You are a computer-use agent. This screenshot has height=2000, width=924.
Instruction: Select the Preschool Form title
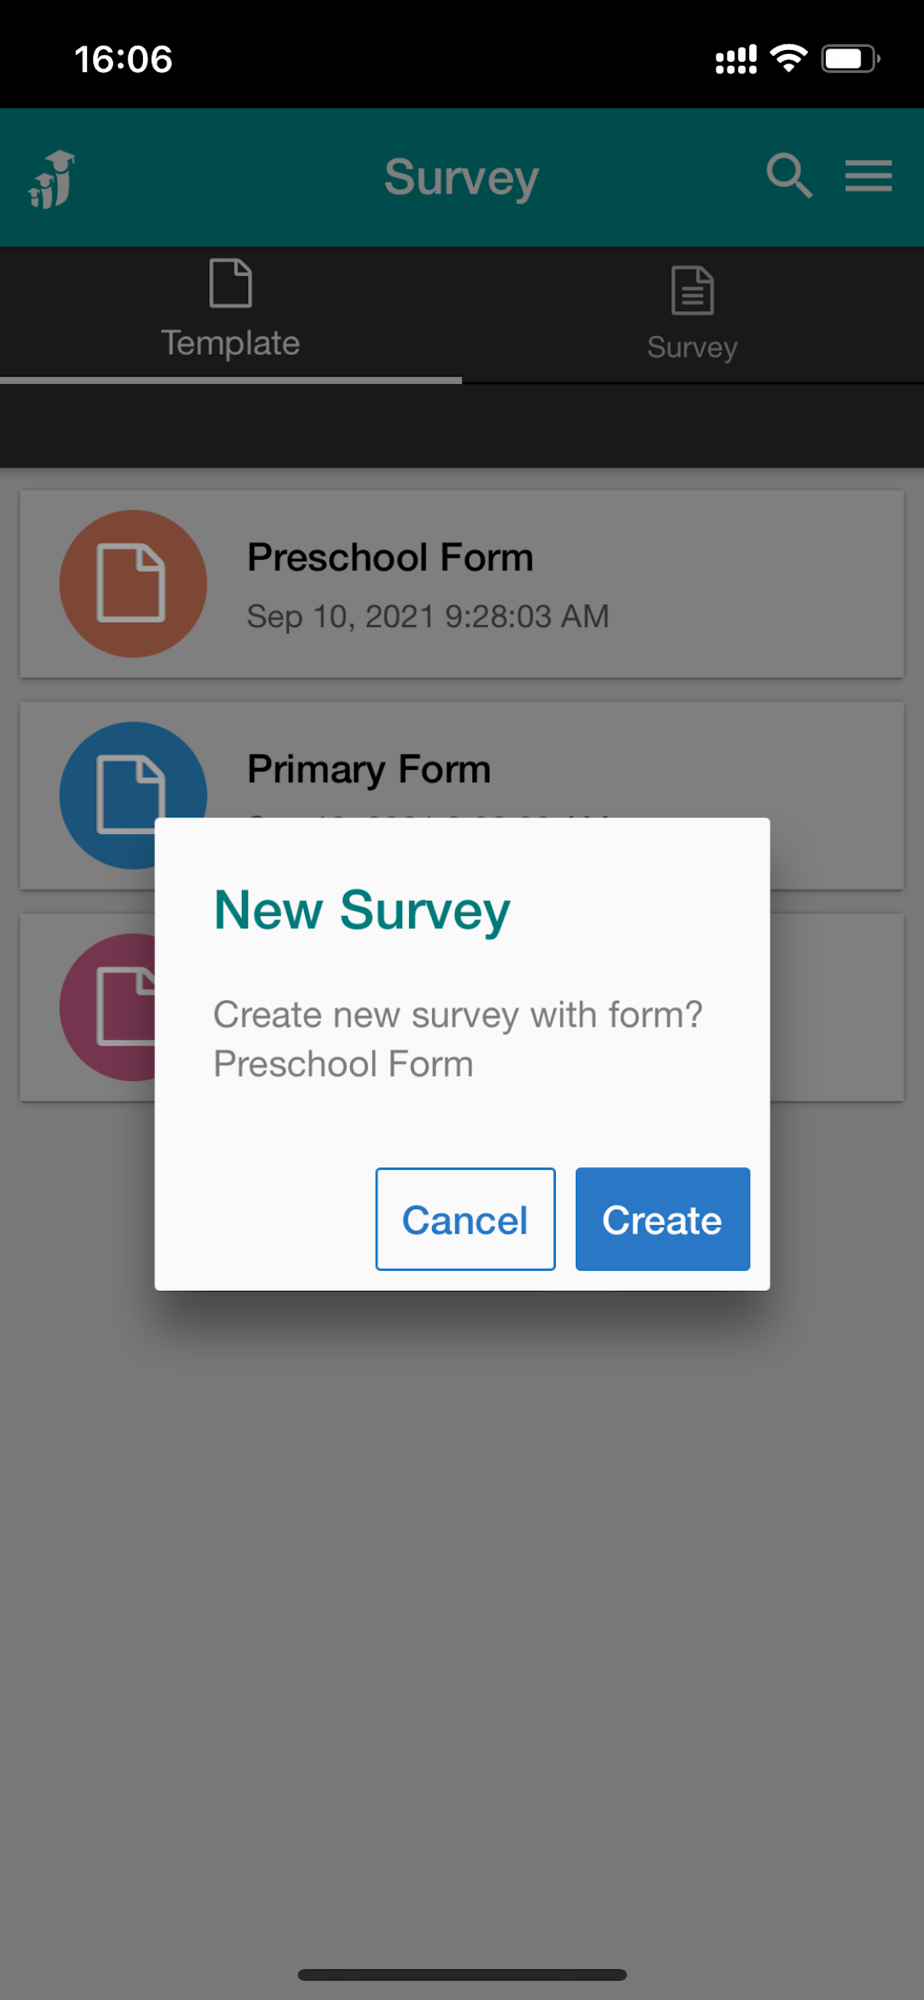390,557
